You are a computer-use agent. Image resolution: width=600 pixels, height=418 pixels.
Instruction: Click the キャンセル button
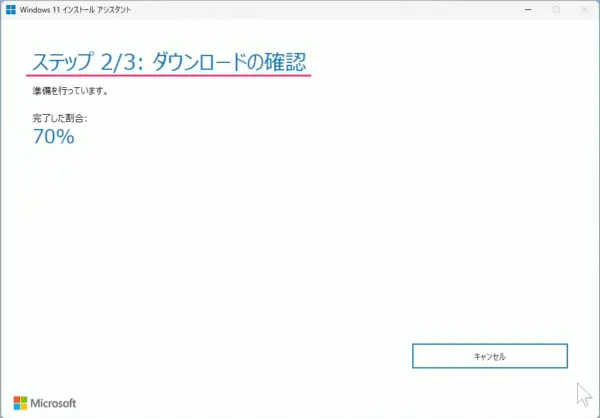coord(490,356)
